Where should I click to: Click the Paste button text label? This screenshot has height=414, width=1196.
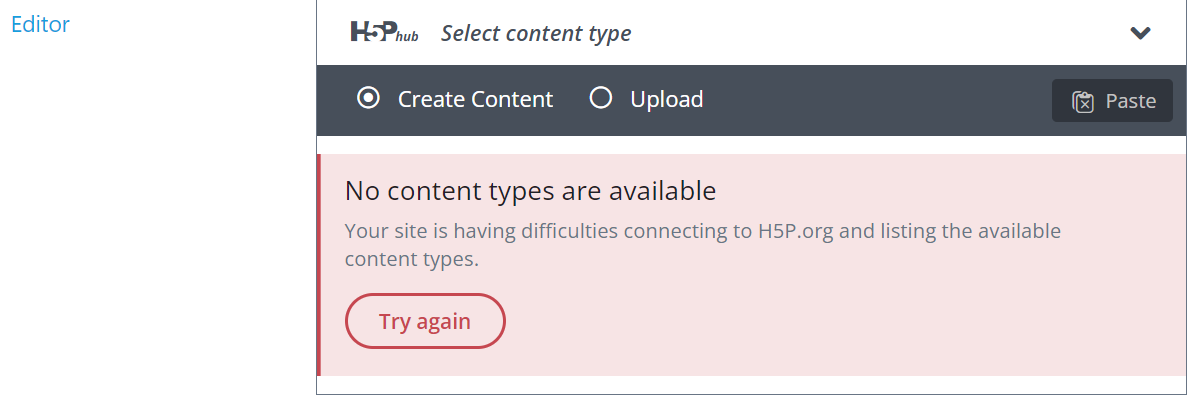click(x=1131, y=101)
